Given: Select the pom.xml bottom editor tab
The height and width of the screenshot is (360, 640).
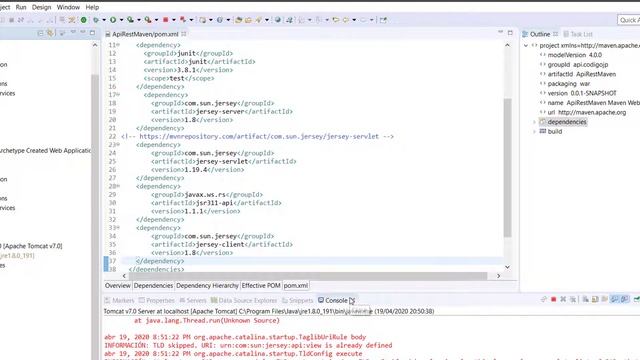Looking at the screenshot, I should pos(296,286).
